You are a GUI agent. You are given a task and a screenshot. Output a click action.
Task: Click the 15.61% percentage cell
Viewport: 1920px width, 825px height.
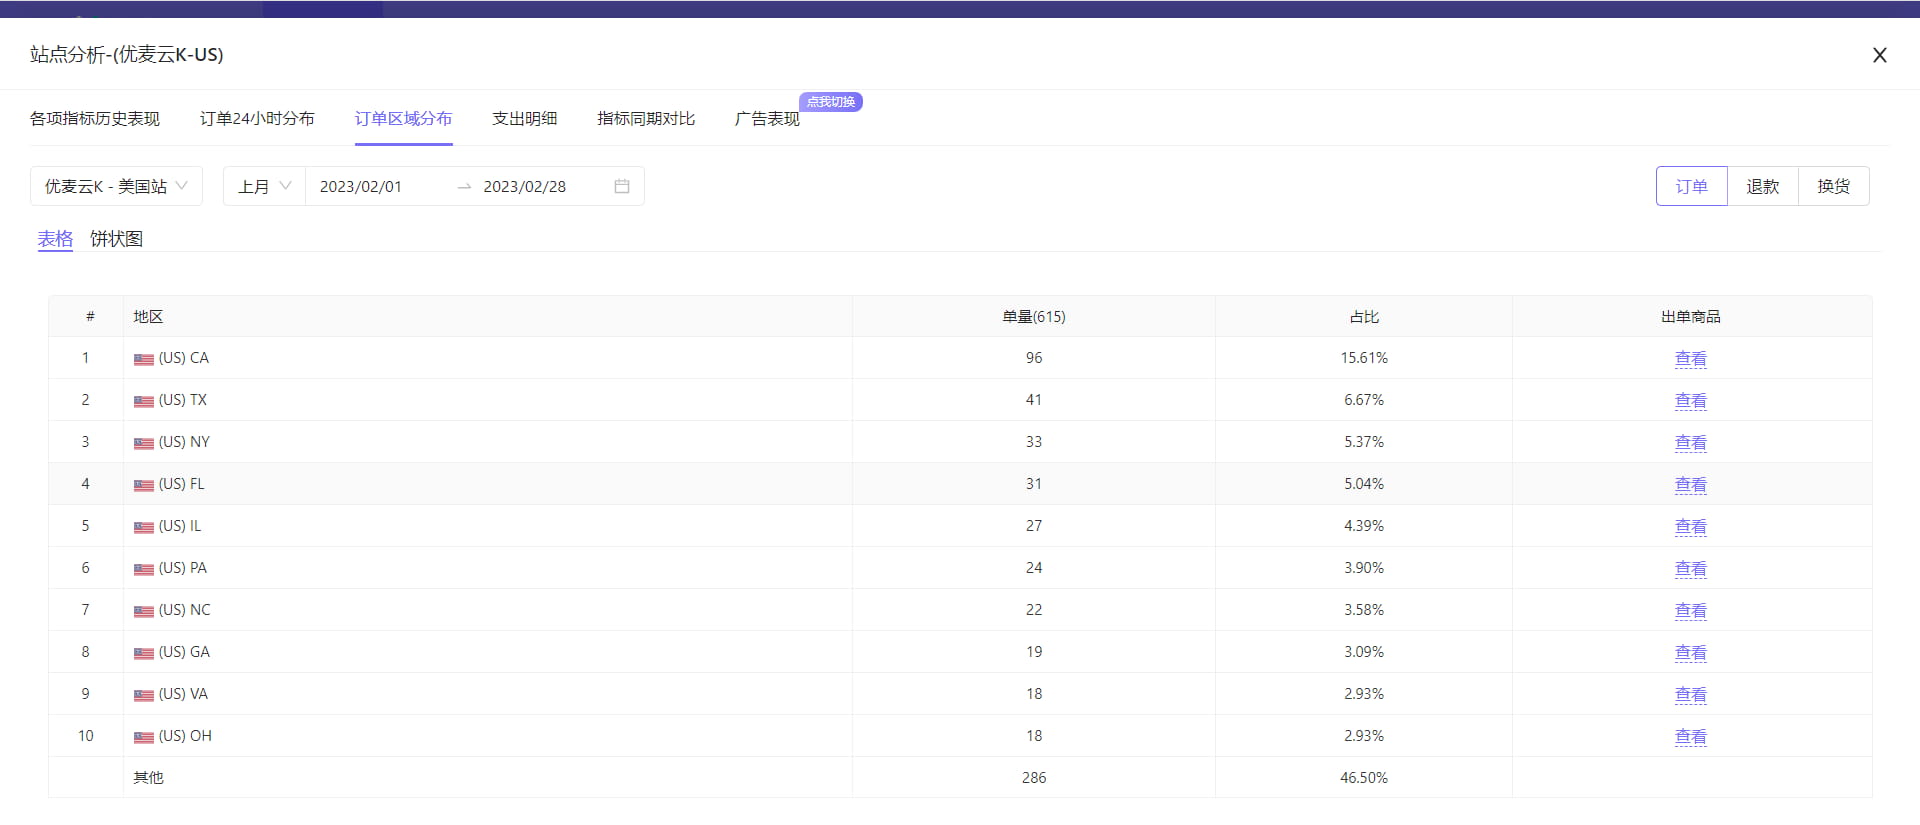point(1364,358)
